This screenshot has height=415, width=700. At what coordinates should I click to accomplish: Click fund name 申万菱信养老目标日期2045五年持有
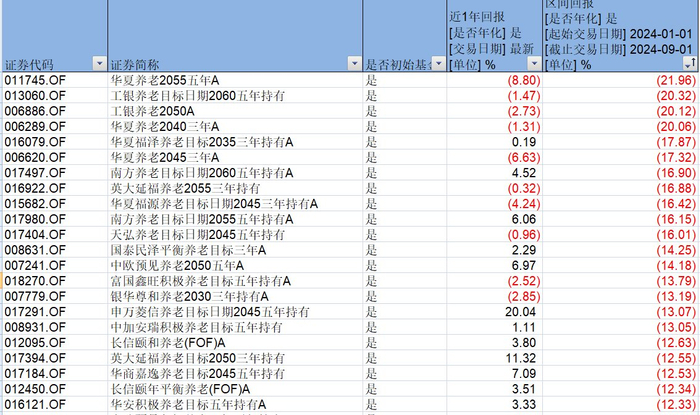tap(210, 312)
